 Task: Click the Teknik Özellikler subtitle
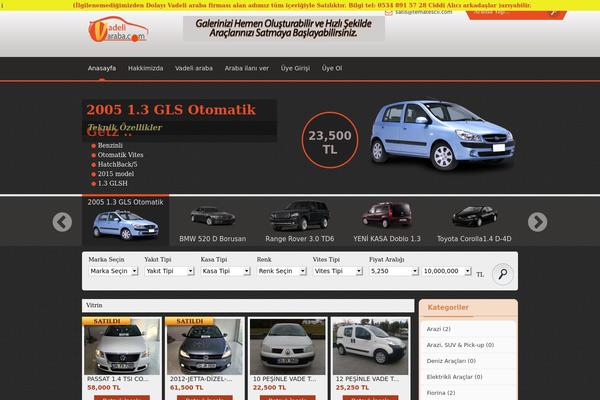(125, 127)
